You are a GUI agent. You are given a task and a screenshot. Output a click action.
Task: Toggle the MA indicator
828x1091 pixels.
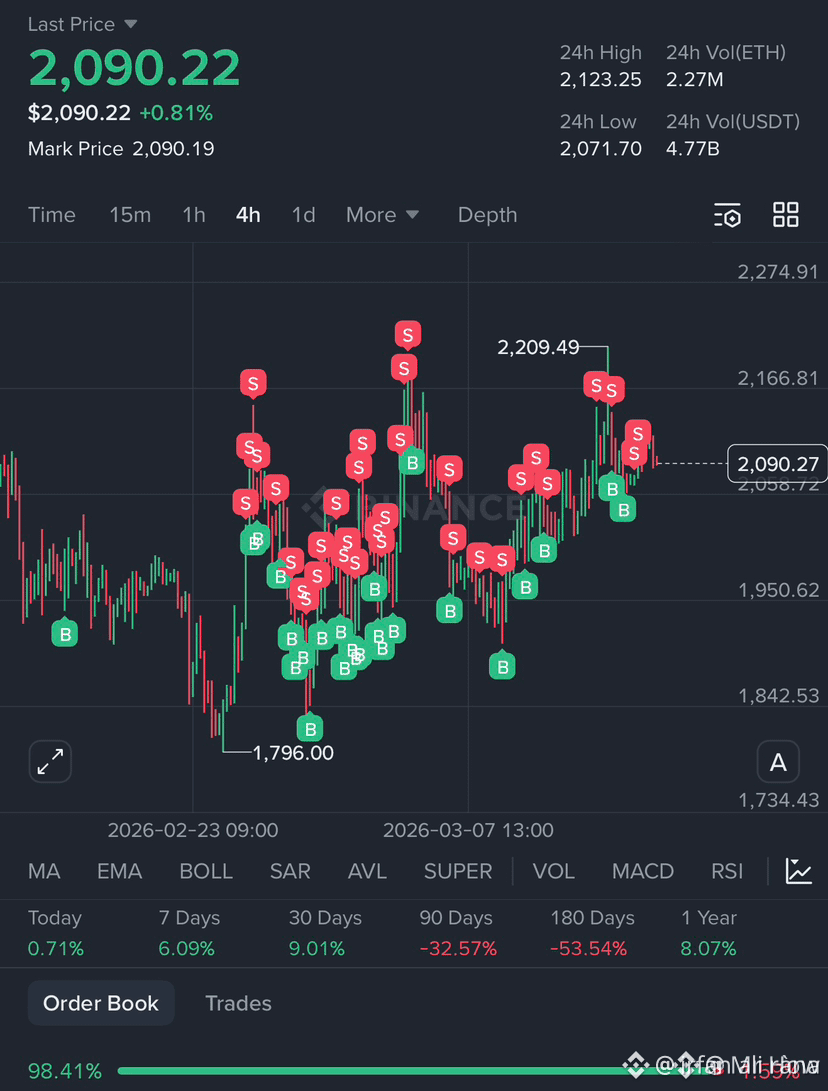44,871
